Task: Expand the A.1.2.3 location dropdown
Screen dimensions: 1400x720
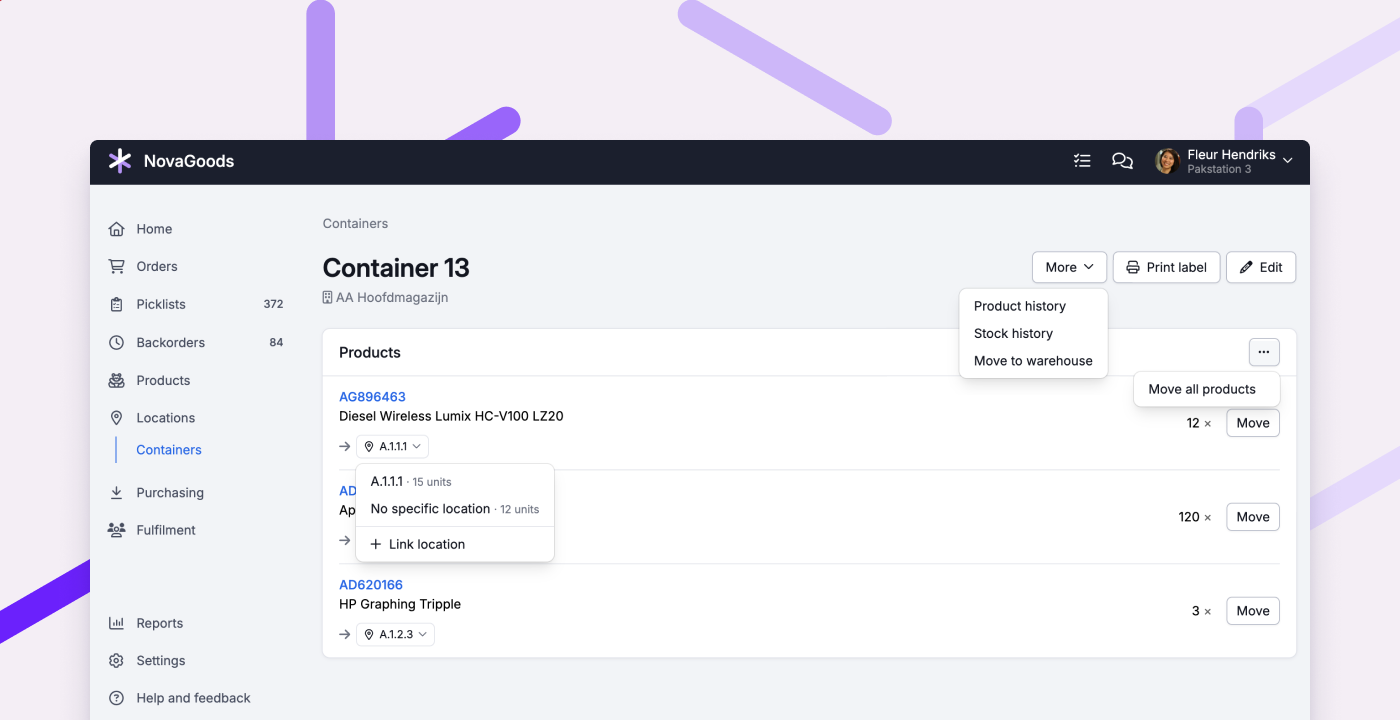Action: click(x=395, y=634)
